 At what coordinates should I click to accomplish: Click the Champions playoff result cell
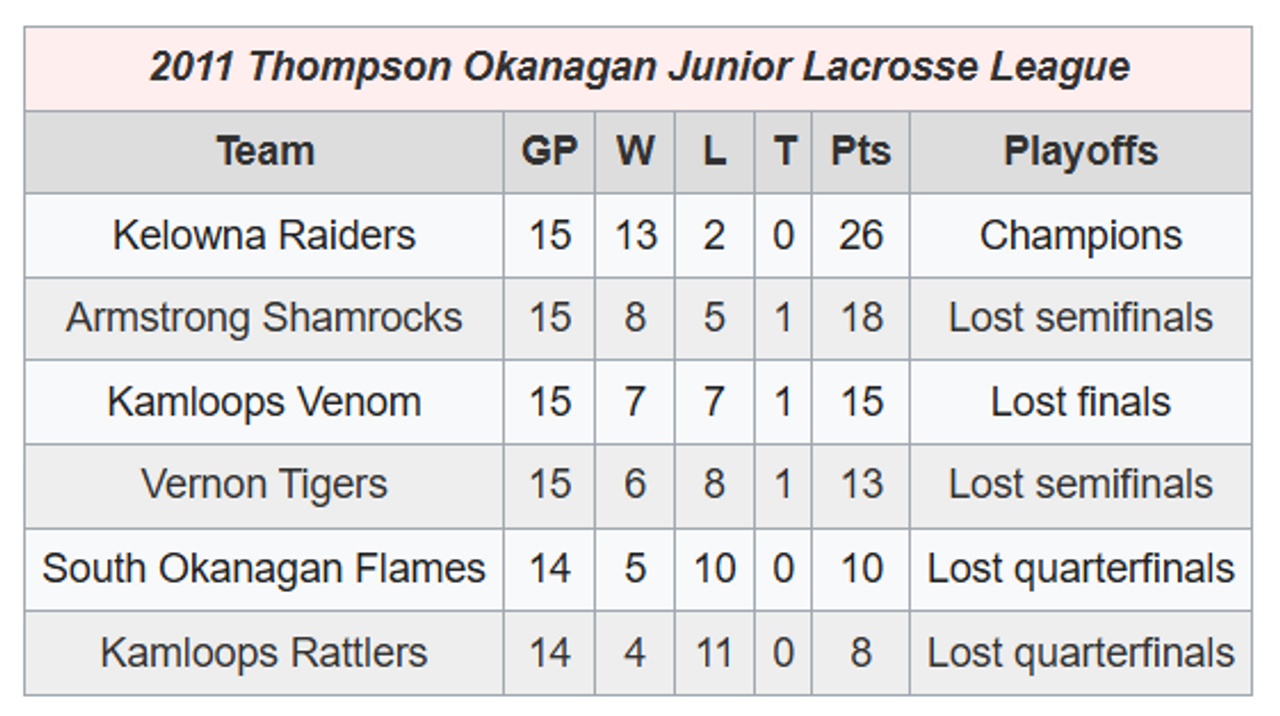pyautogui.click(x=1080, y=235)
